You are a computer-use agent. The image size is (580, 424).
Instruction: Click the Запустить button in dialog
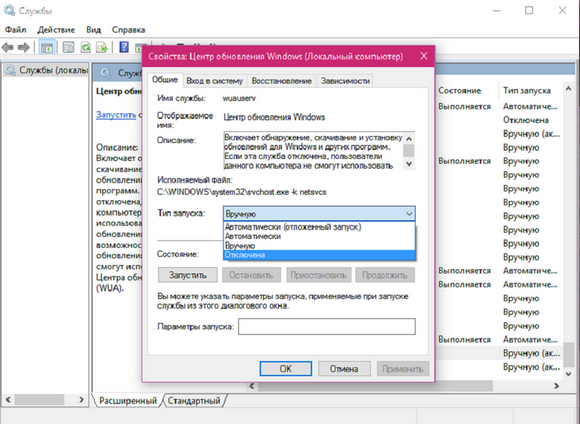pos(188,275)
